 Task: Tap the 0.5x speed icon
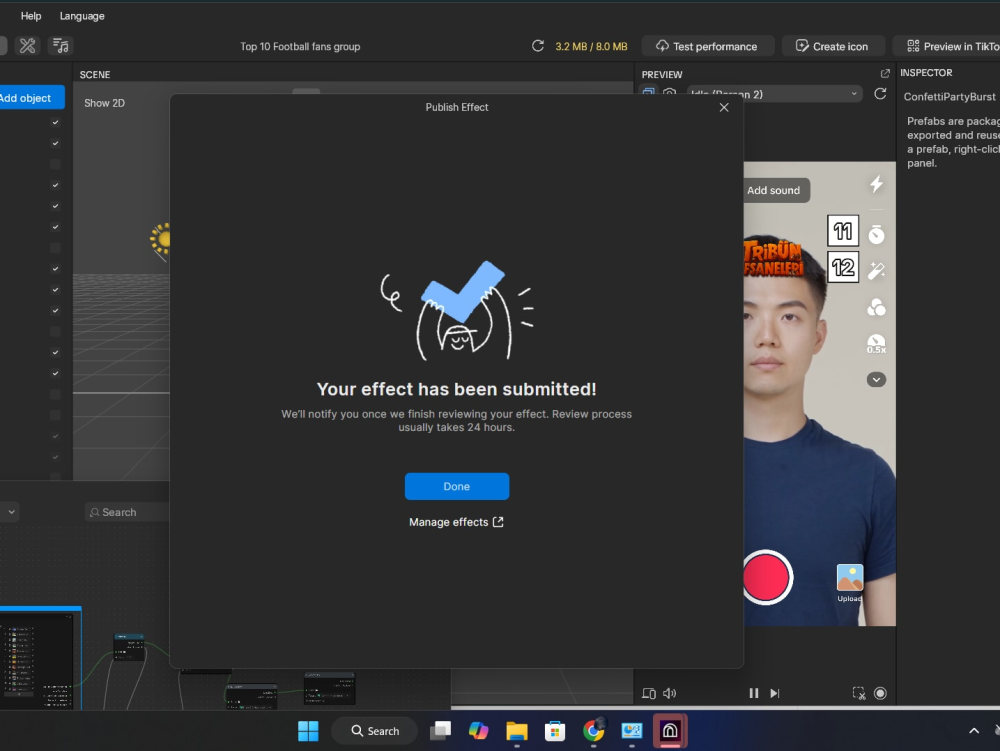pos(876,344)
